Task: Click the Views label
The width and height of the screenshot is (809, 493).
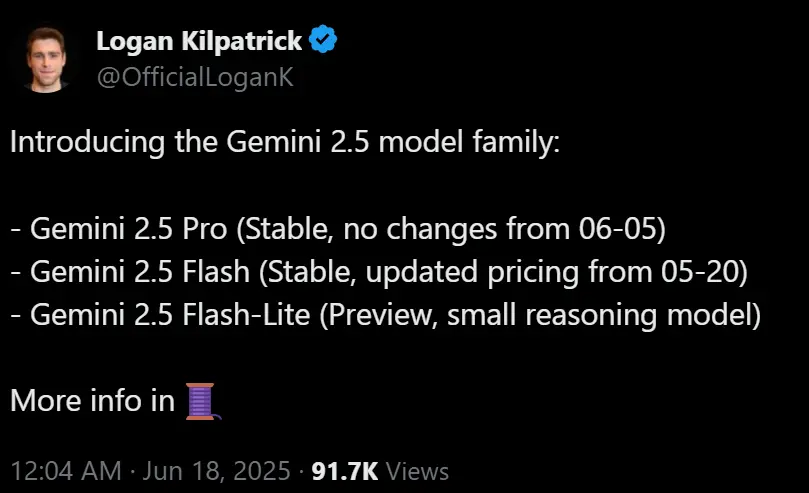Action: [x=417, y=471]
